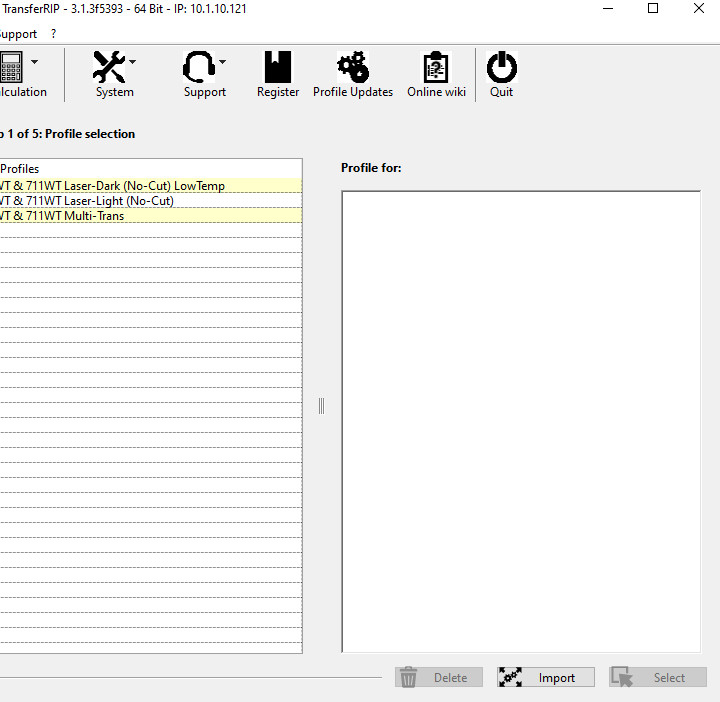Screen dimensions: 720x702
Task: Select the Laser-Light (No-Cut) profile
Action: click(x=151, y=201)
